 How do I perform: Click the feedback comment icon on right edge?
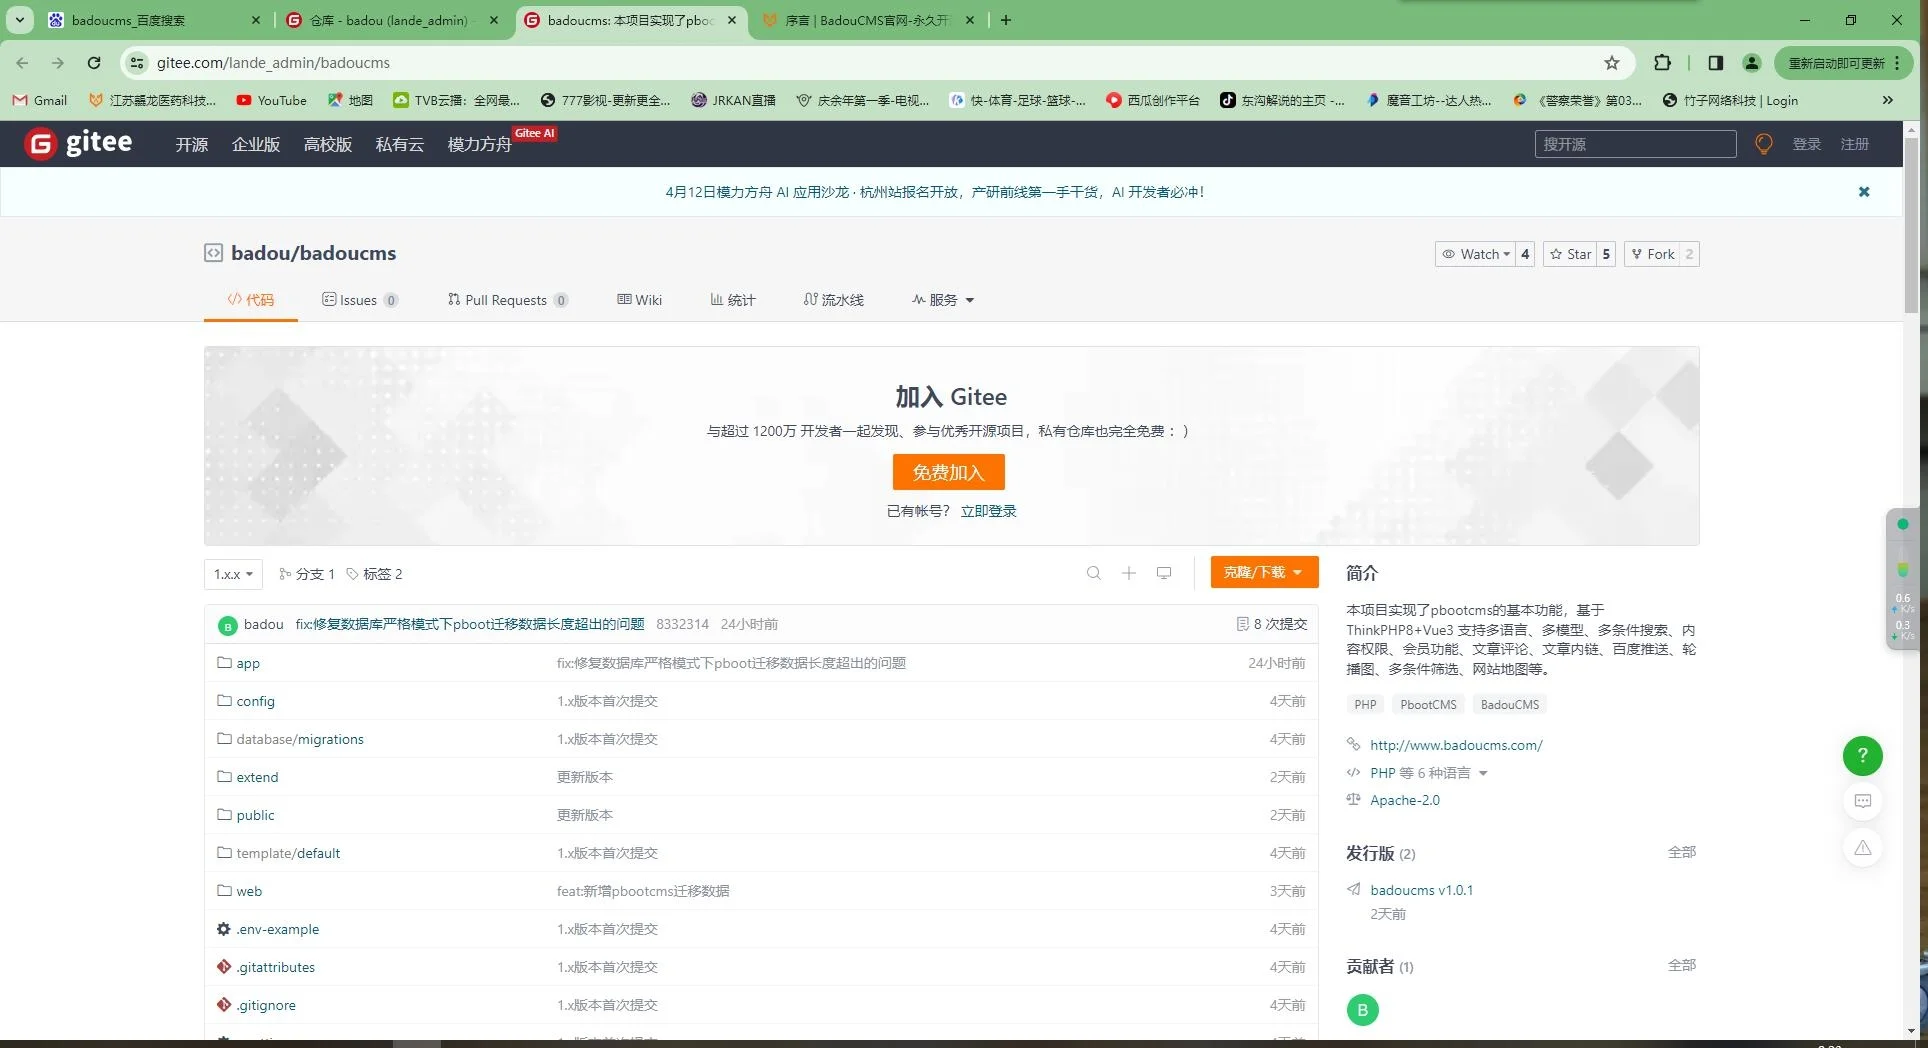(x=1862, y=801)
